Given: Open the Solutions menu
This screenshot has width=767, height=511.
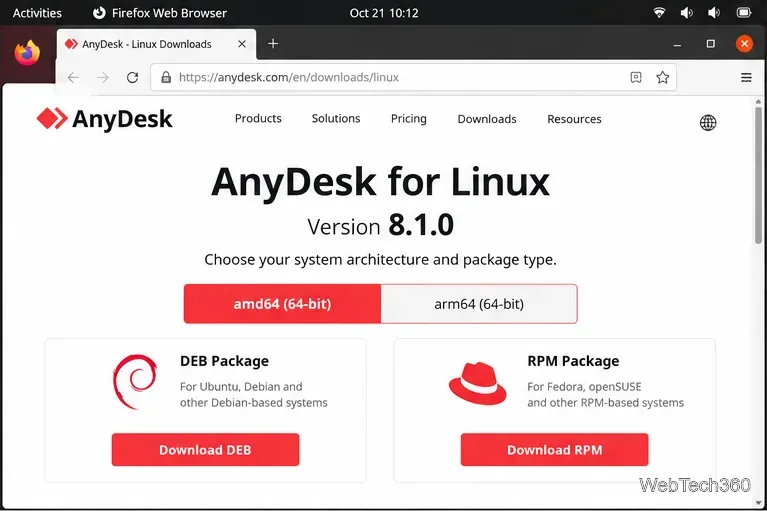Looking at the screenshot, I should coord(336,118).
